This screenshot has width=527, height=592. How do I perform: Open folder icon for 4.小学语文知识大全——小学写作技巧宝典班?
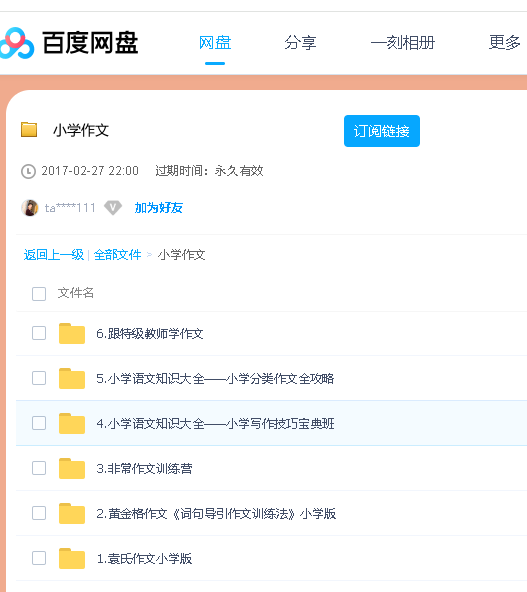tap(72, 423)
